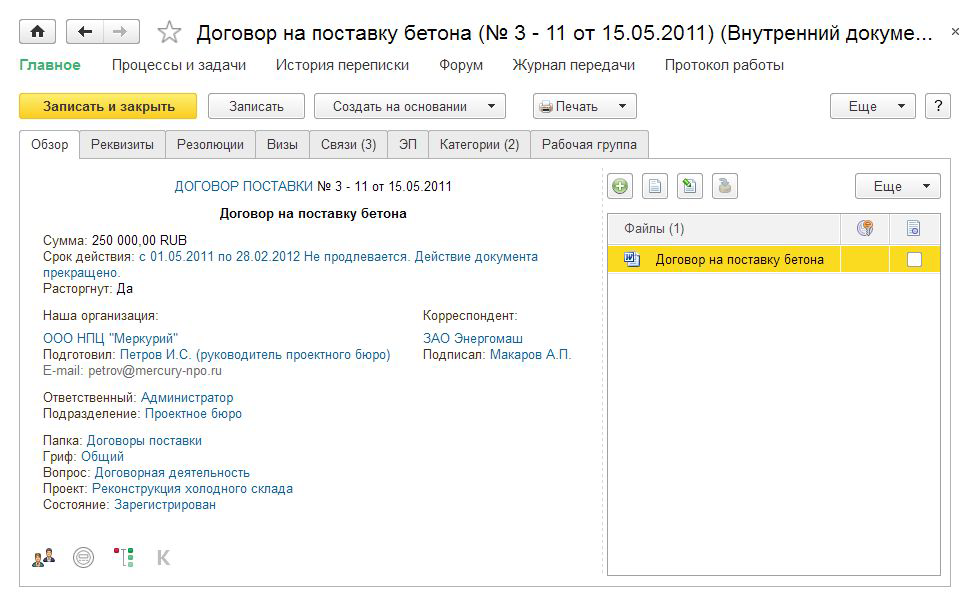The image size is (977, 601).
Task: Open help with question mark button
Action: (938, 106)
